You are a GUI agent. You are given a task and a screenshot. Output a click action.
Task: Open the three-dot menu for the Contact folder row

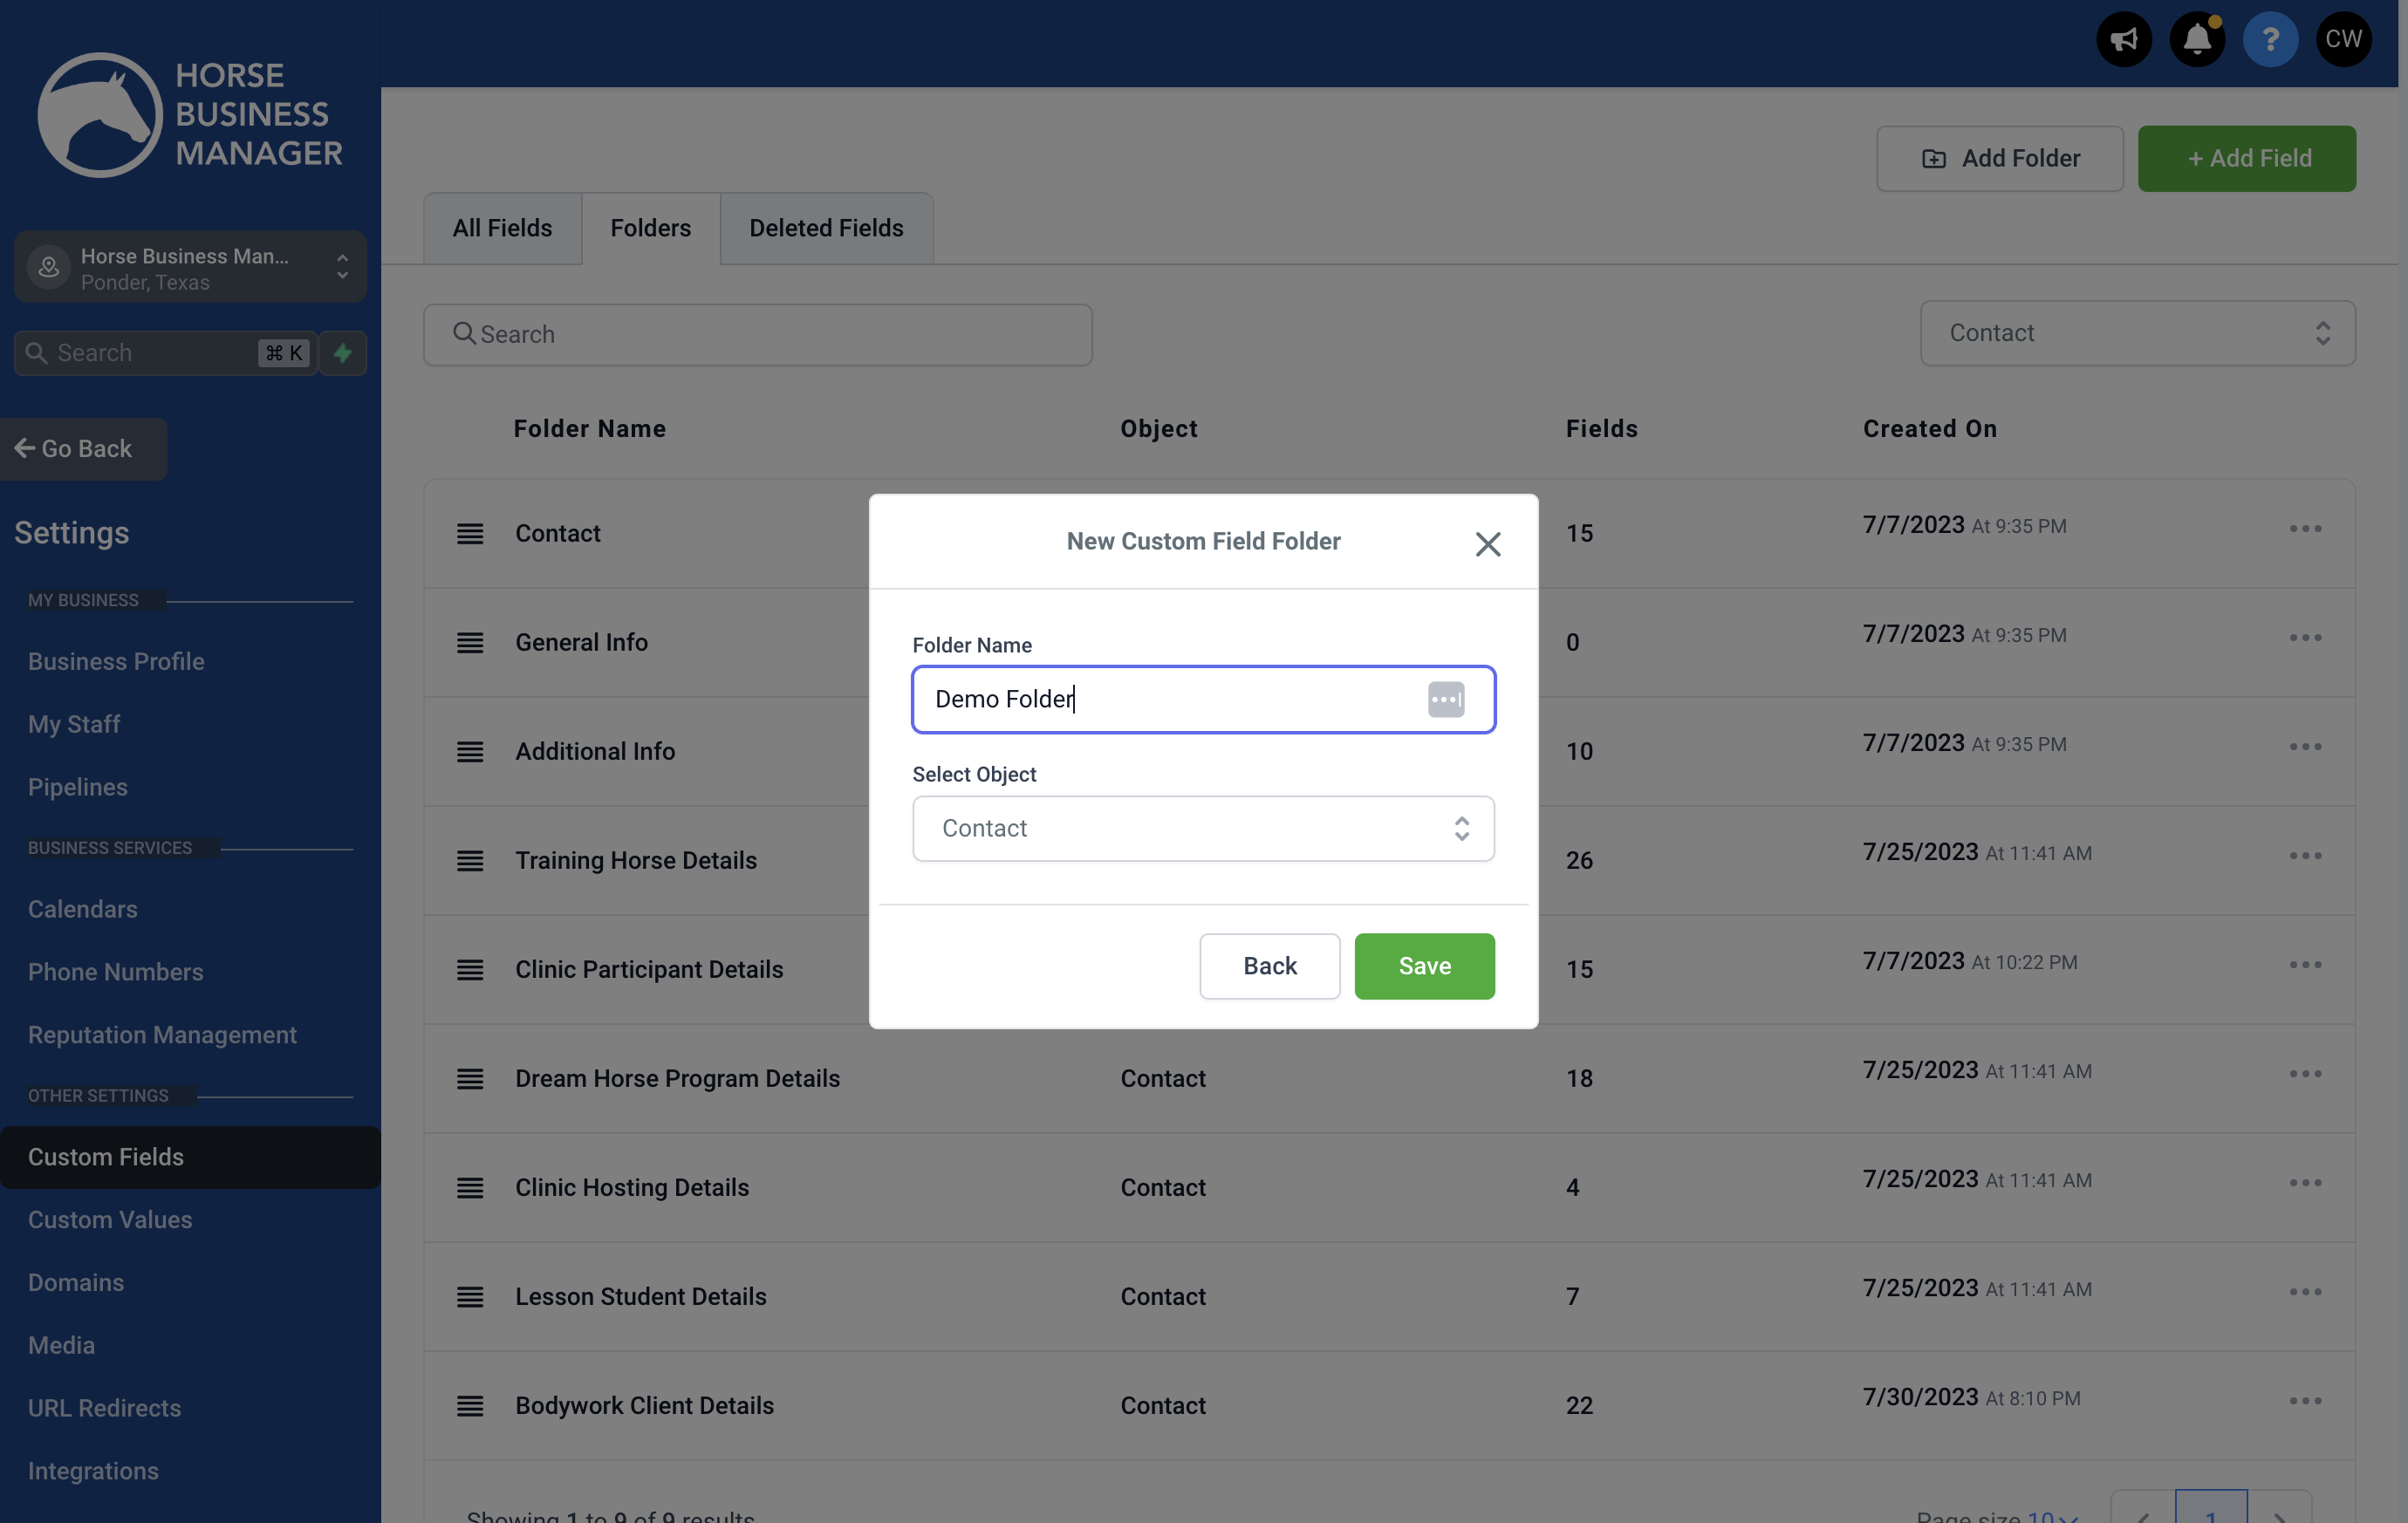coord(2305,529)
